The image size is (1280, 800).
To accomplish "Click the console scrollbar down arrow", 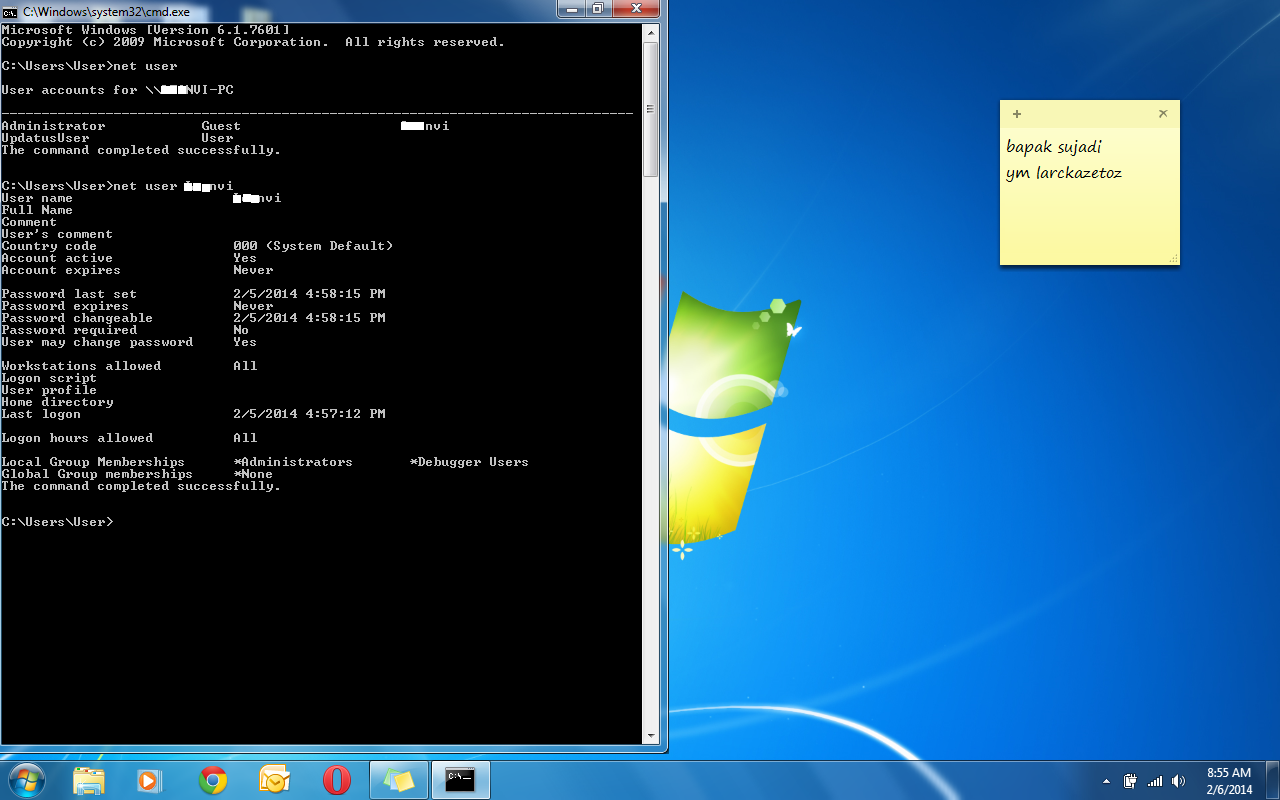I will click(x=650, y=735).
